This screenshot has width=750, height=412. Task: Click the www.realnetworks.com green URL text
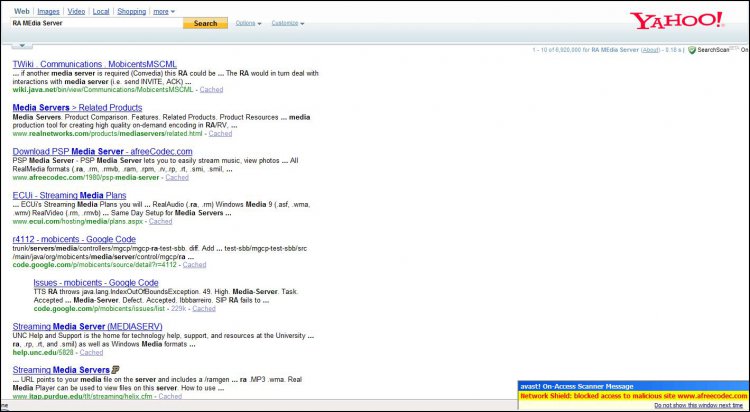pos(108,134)
